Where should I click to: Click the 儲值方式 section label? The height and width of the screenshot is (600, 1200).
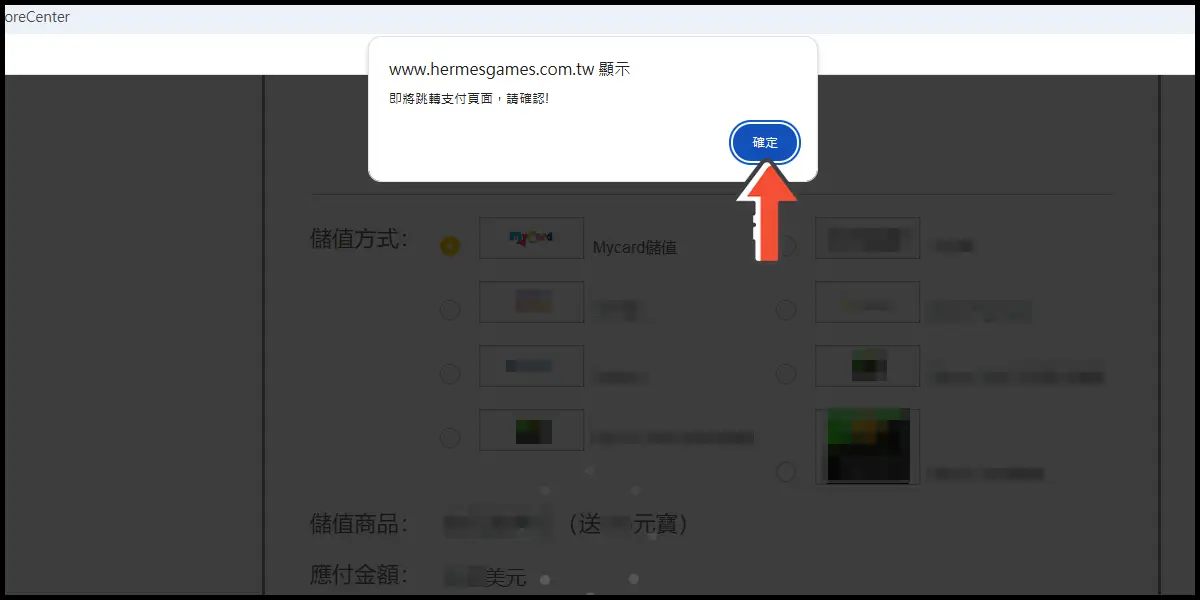click(x=359, y=239)
